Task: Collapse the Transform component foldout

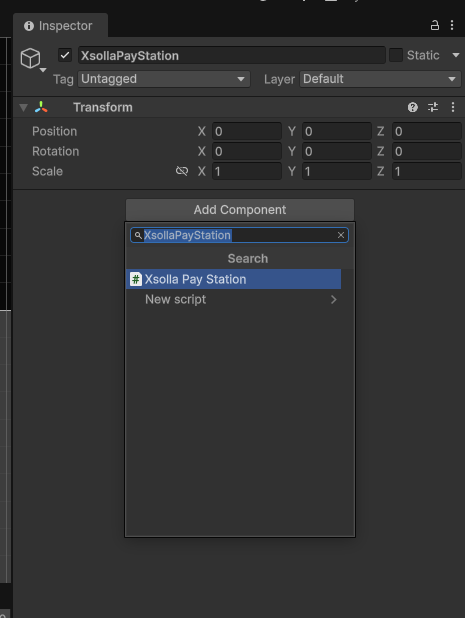Action: point(24,107)
